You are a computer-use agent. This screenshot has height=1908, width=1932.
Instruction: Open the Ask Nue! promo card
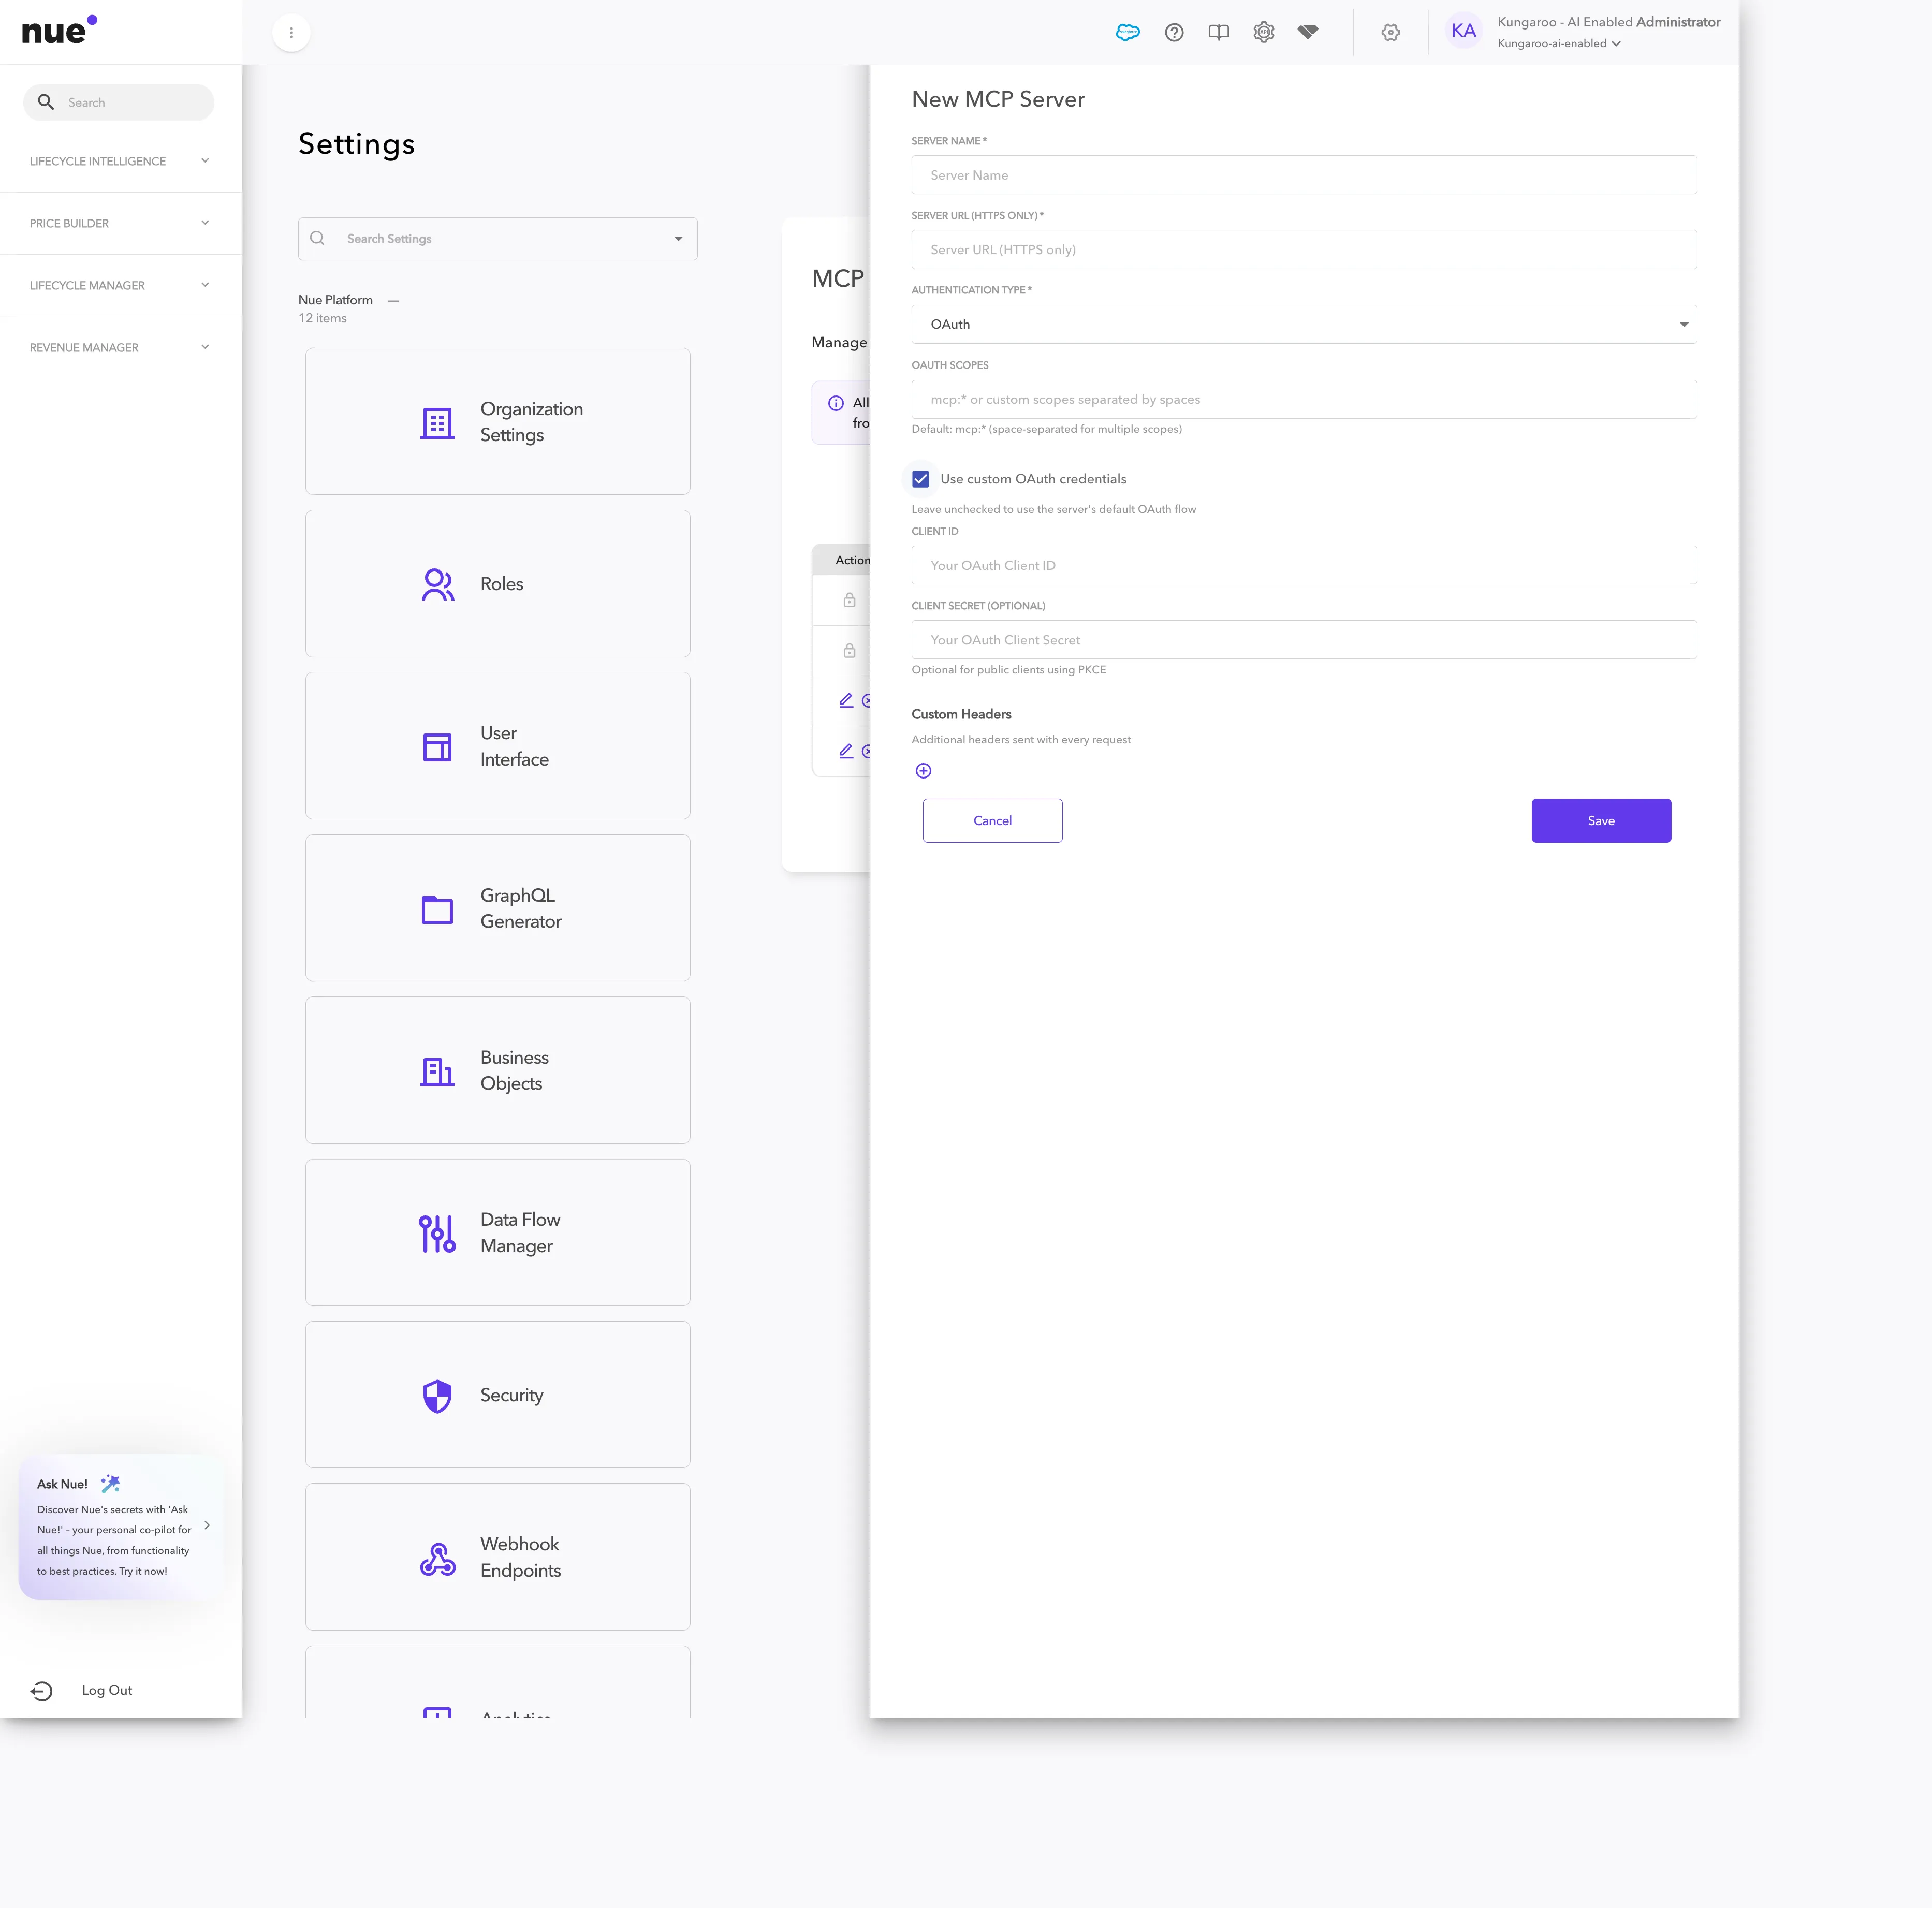pos(120,1526)
